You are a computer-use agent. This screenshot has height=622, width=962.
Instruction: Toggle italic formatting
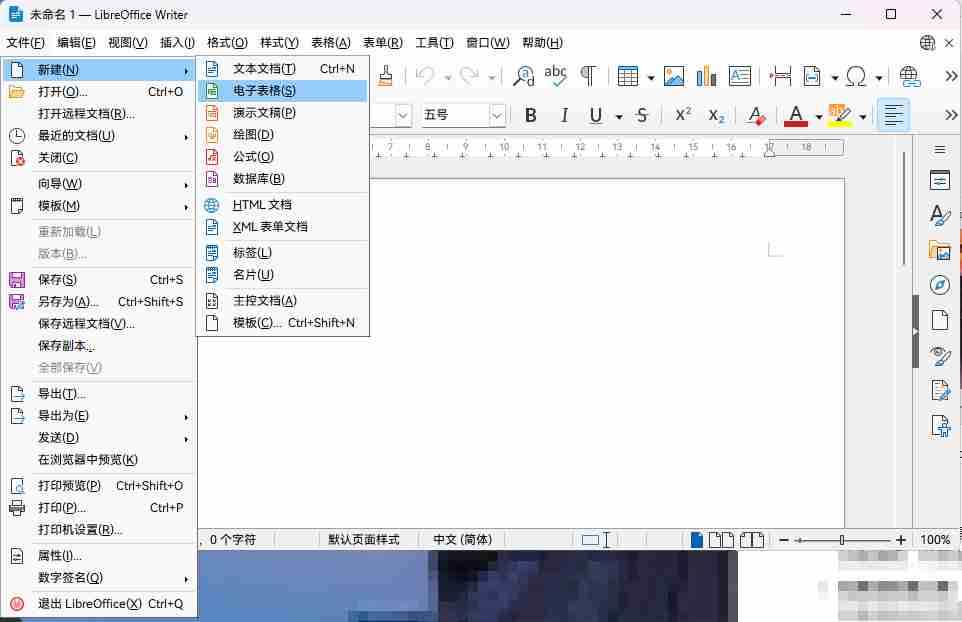click(564, 115)
